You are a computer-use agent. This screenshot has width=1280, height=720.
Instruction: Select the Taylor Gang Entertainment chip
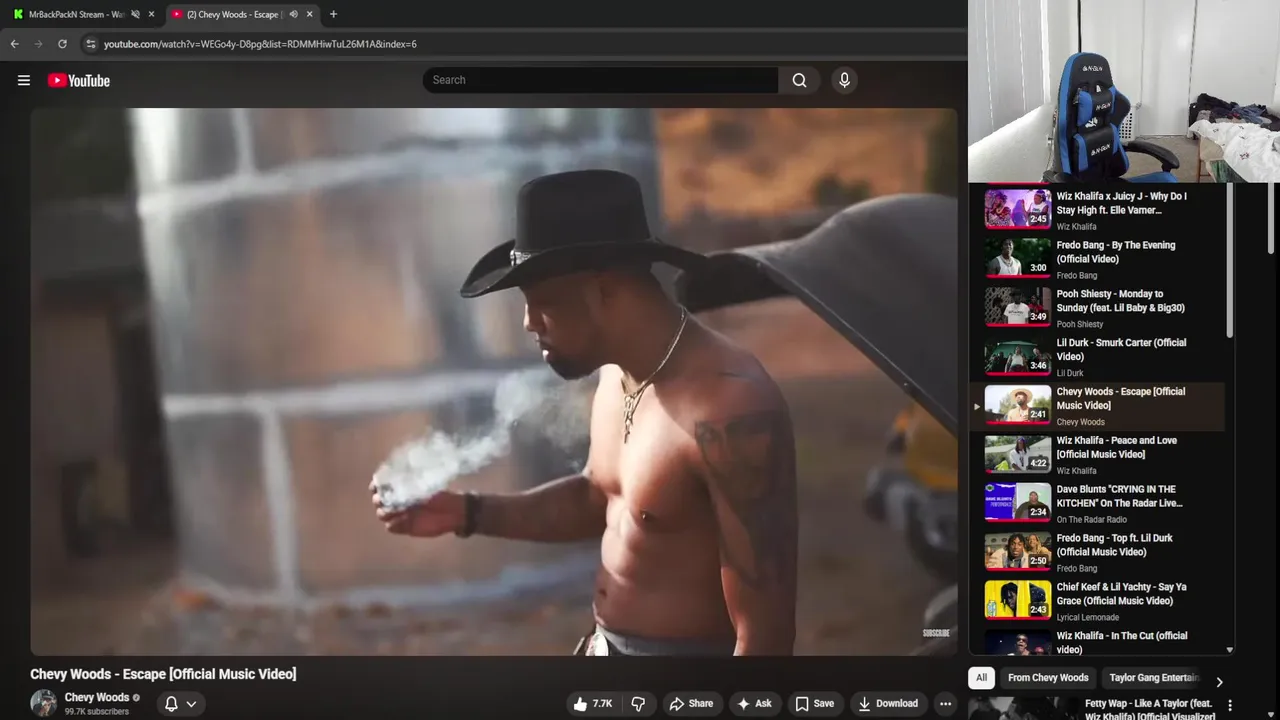(x=1153, y=677)
